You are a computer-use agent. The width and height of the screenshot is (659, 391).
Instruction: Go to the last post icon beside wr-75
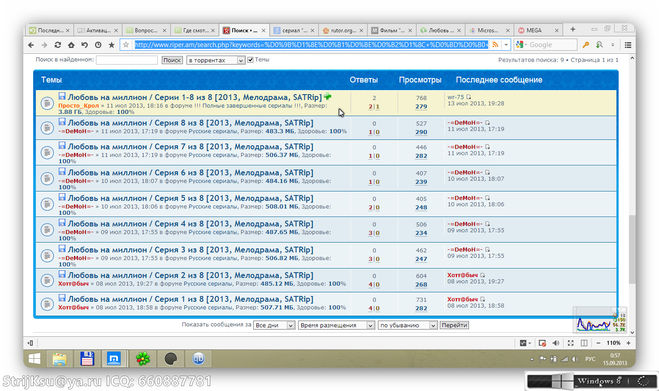coord(468,97)
